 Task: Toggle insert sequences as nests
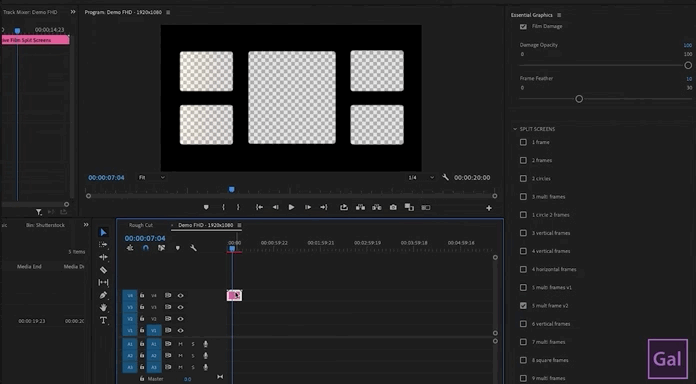(130, 248)
